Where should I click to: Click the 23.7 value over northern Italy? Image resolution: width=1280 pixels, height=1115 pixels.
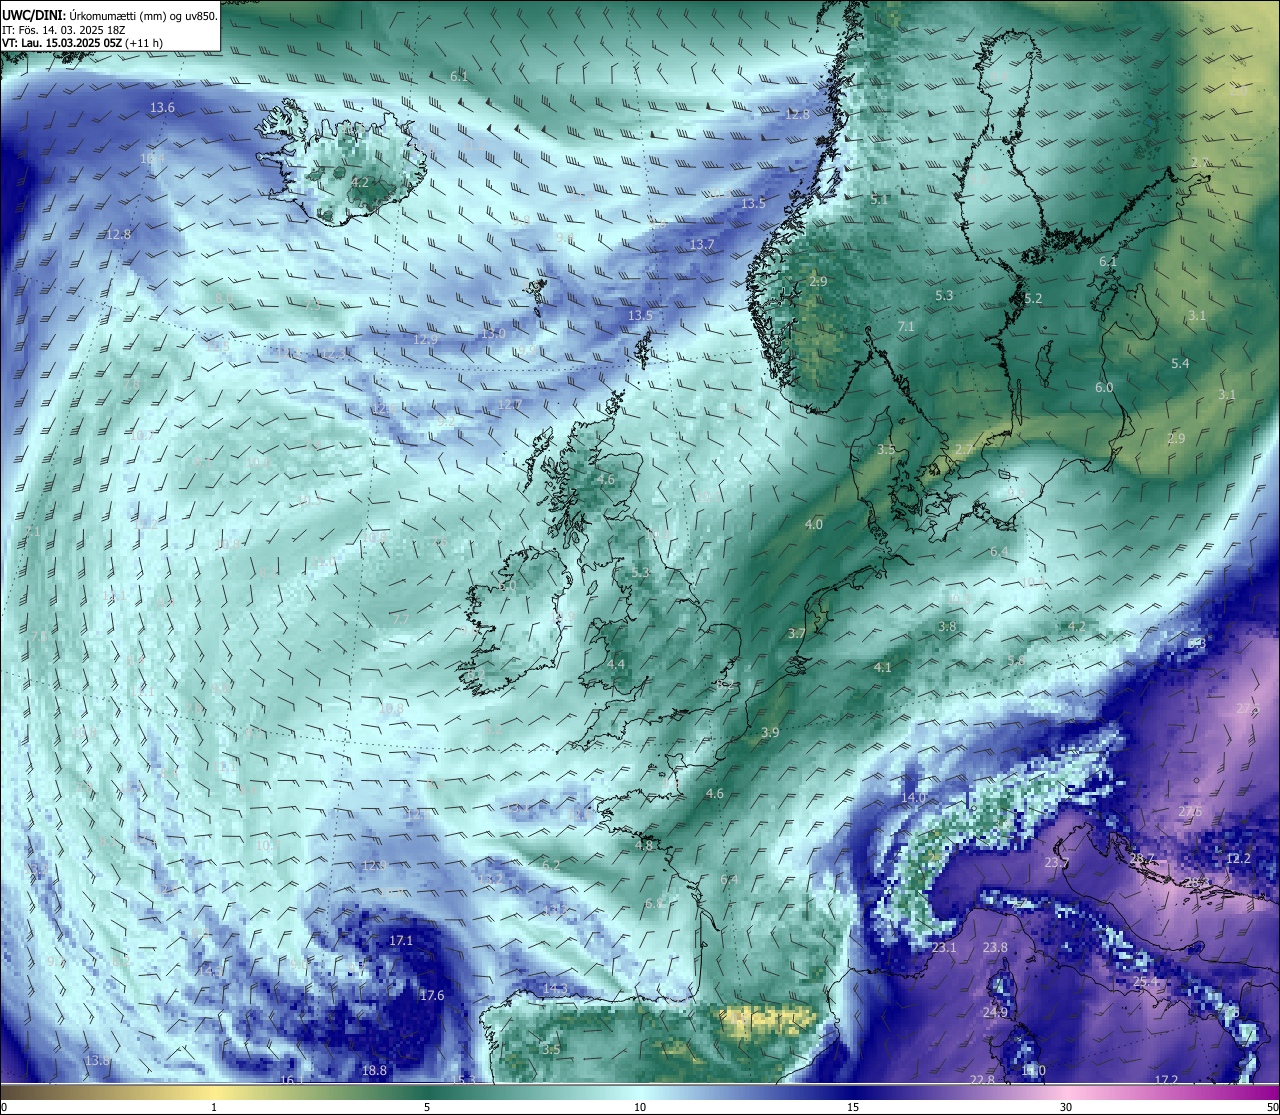[x=1057, y=862]
